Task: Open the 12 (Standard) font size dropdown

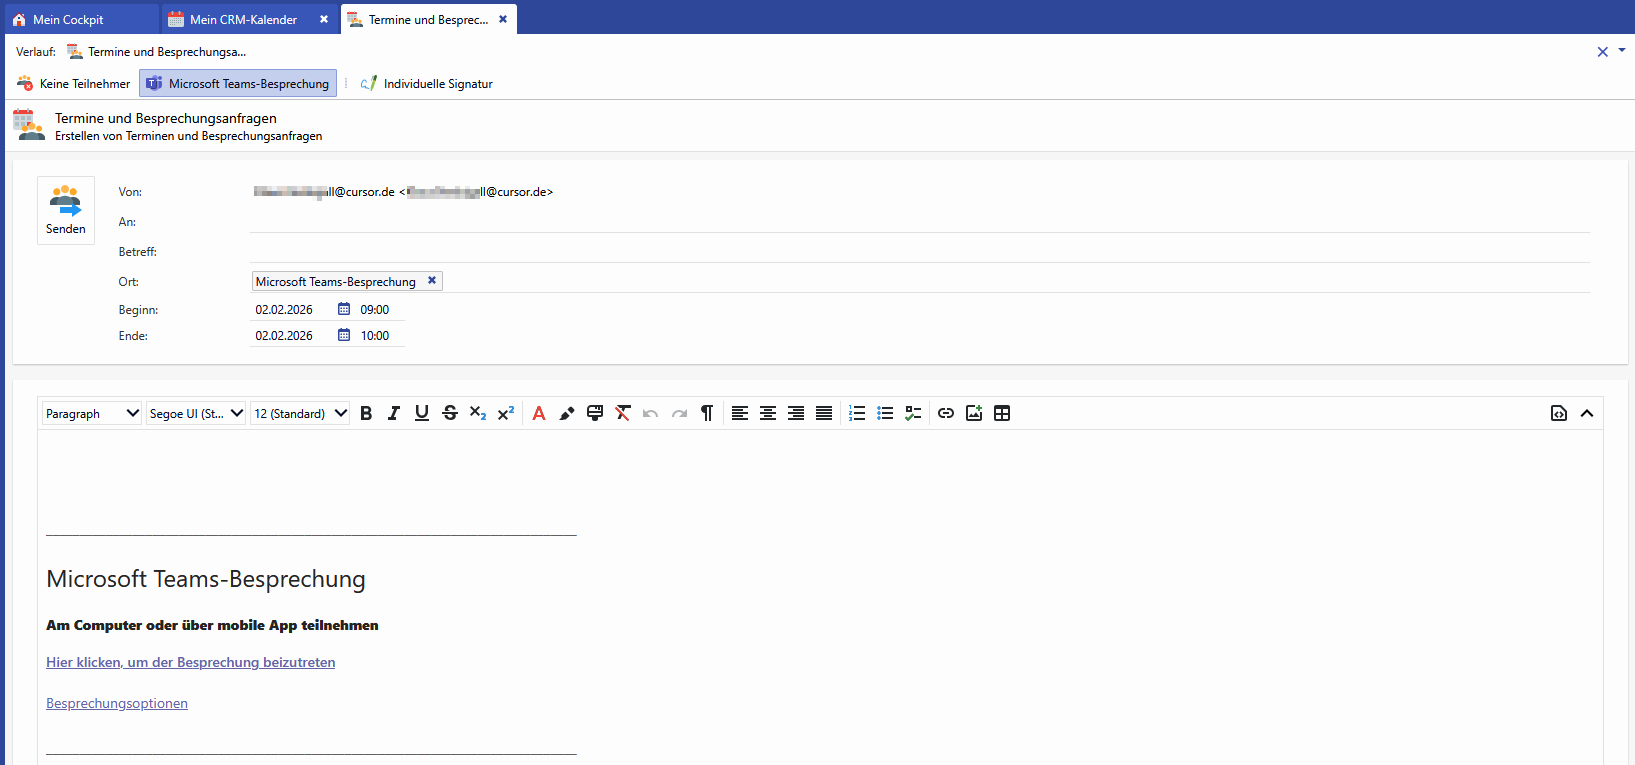Action: pos(300,413)
